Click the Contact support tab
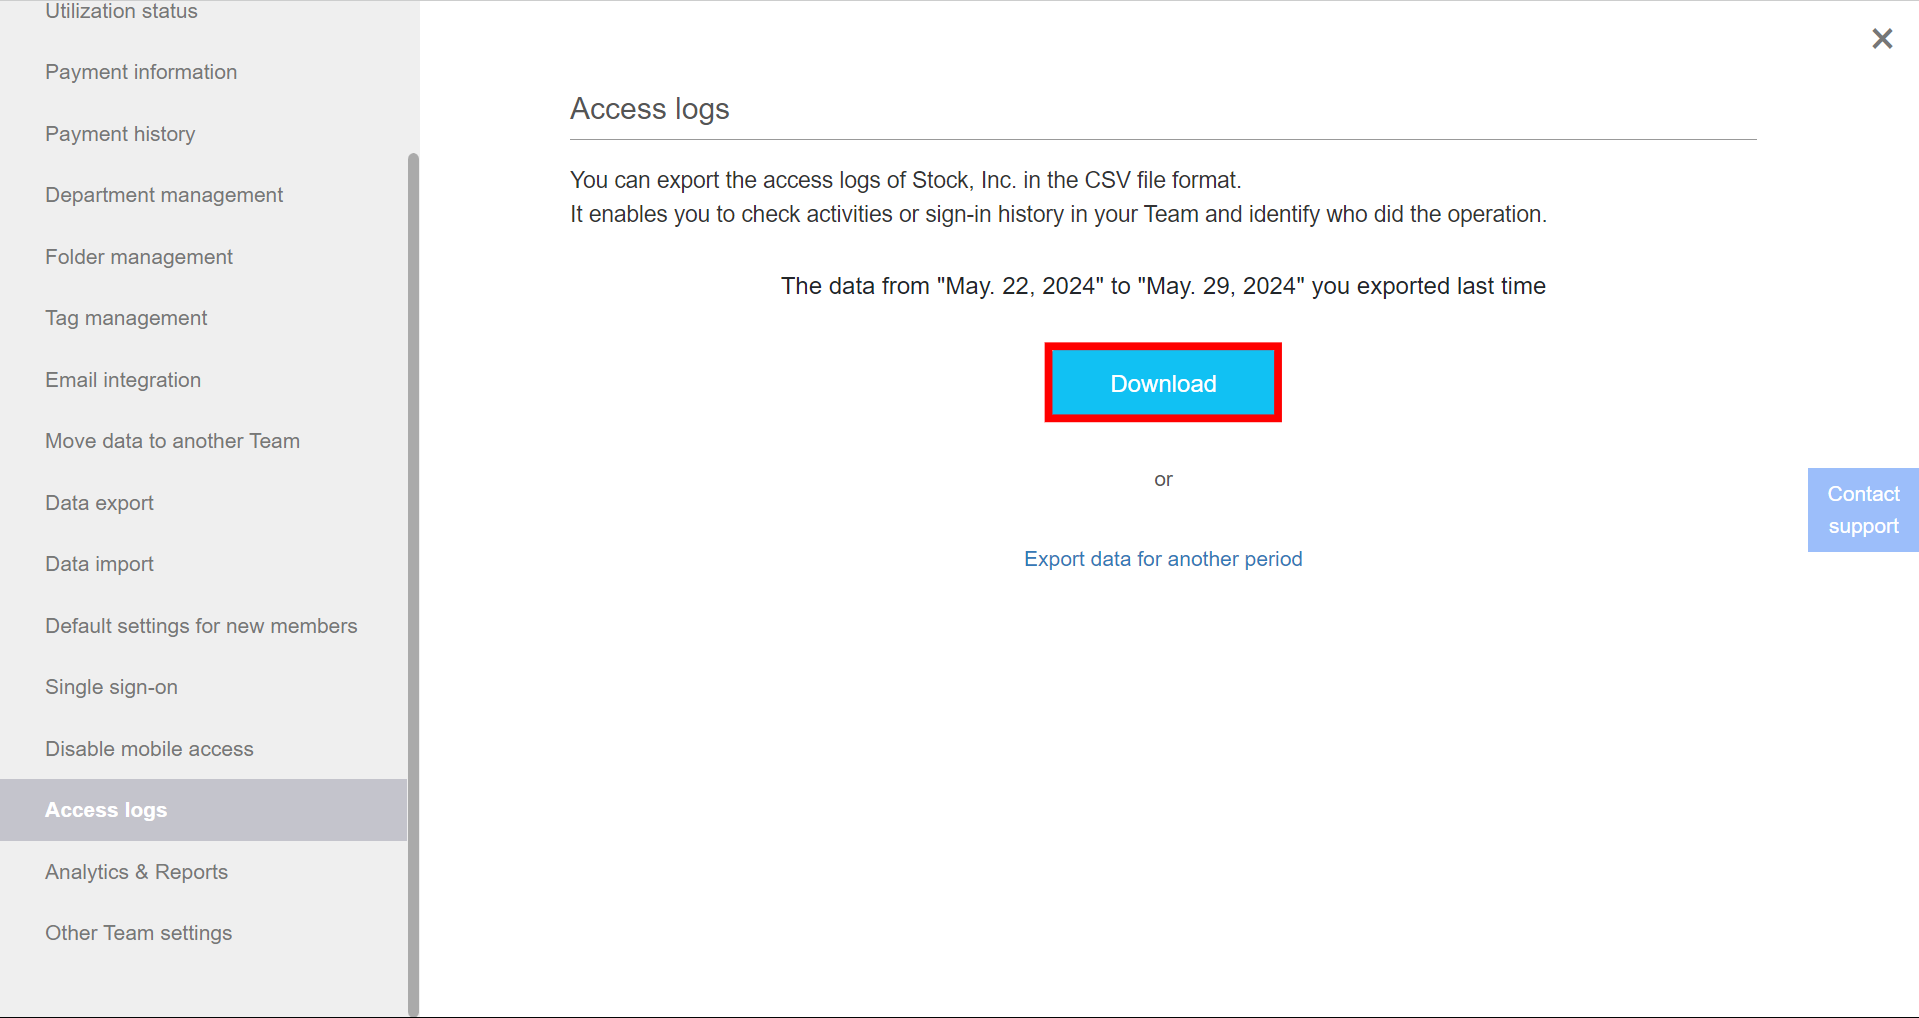The image size is (1919, 1018). (x=1862, y=509)
